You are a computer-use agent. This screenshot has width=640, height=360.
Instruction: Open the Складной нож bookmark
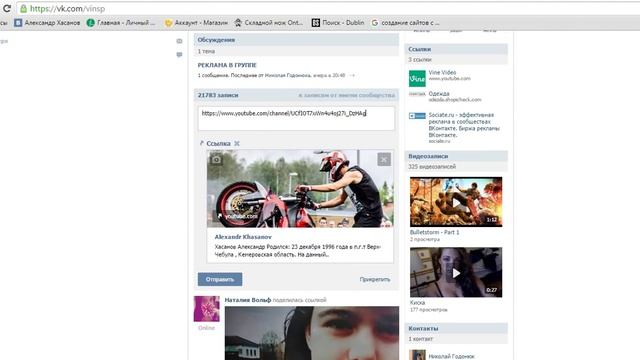(x=269, y=23)
